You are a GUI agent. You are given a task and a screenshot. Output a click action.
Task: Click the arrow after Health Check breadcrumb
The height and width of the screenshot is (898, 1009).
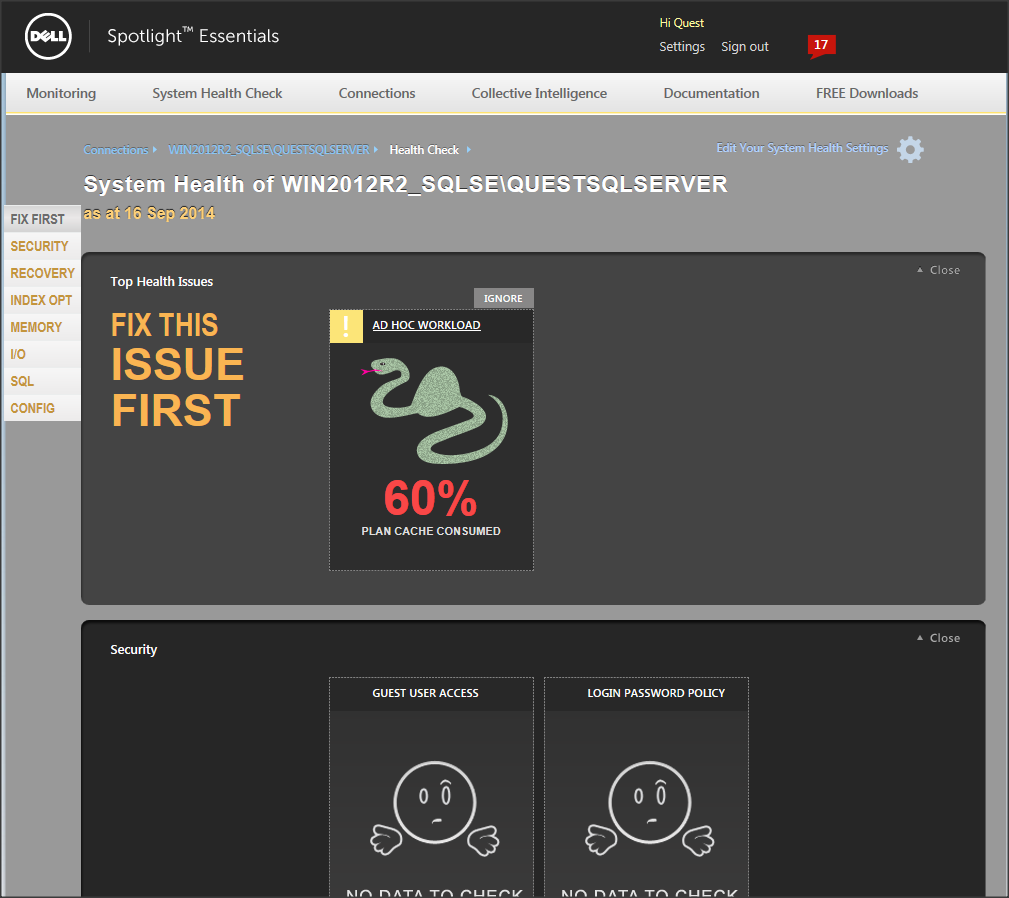point(468,149)
